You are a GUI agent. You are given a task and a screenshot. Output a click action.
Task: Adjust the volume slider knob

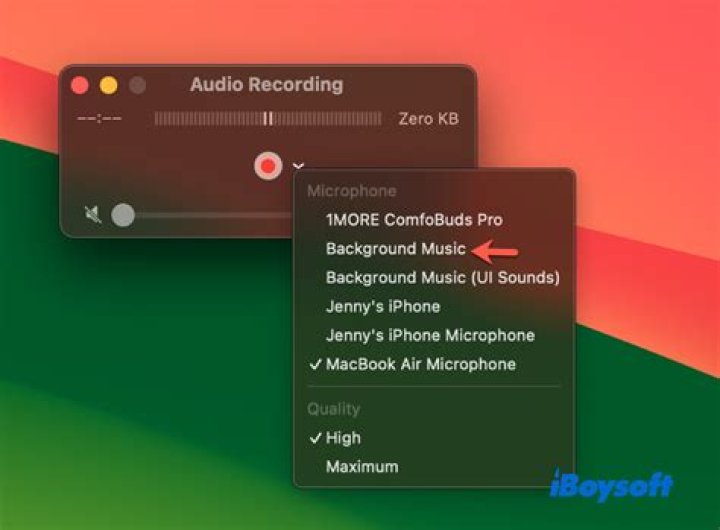point(123,215)
